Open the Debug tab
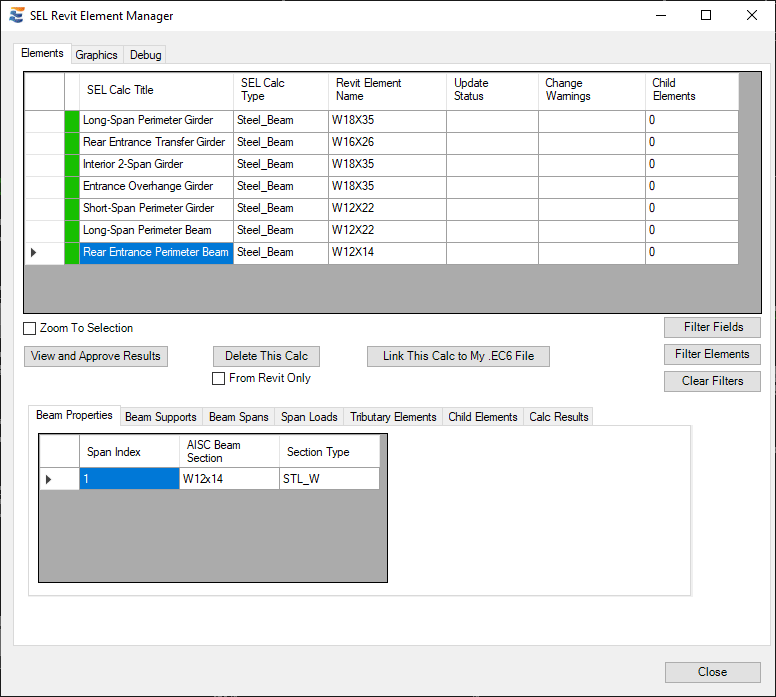 [x=145, y=55]
